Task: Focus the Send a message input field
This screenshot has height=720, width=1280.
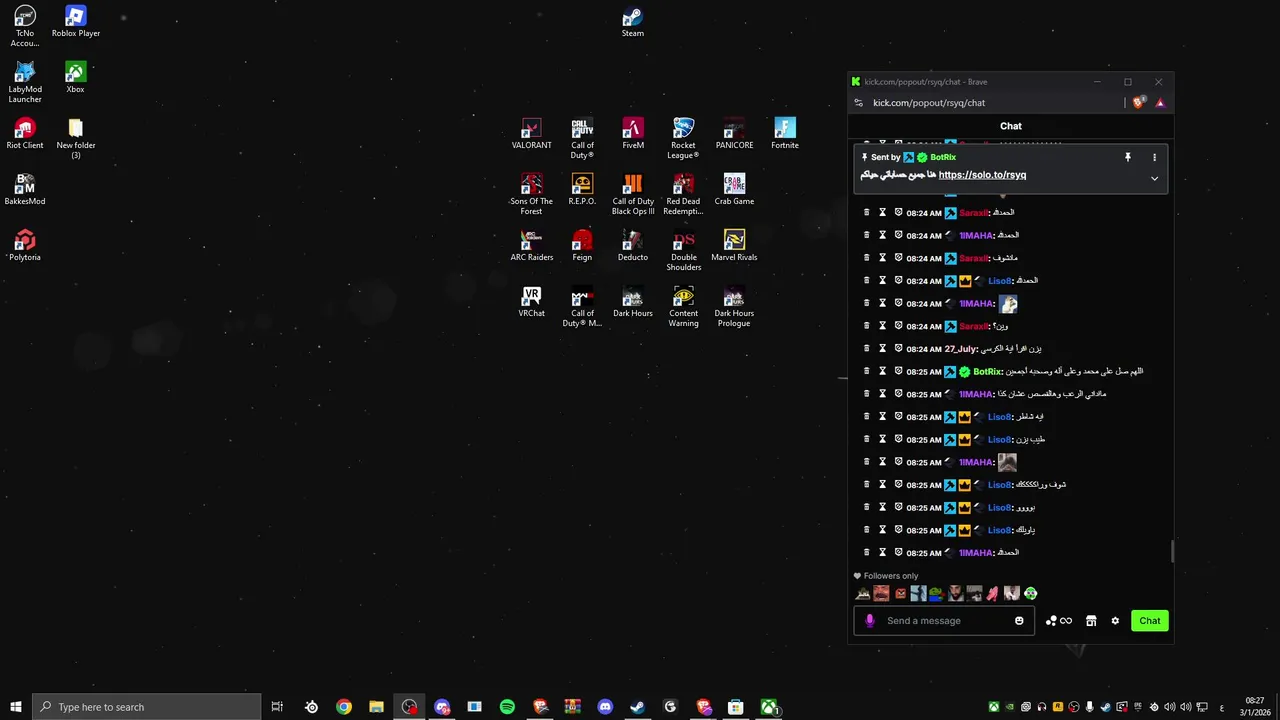Action: click(x=946, y=621)
